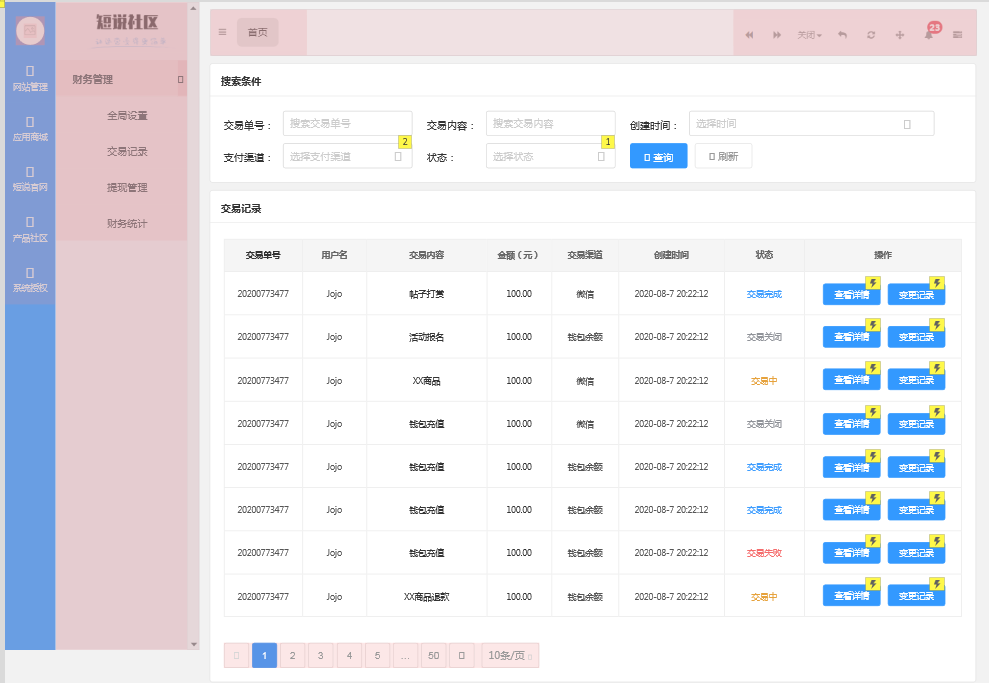Click the 活动报名 content cell
This screenshot has height=683, width=989.
pos(426,337)
